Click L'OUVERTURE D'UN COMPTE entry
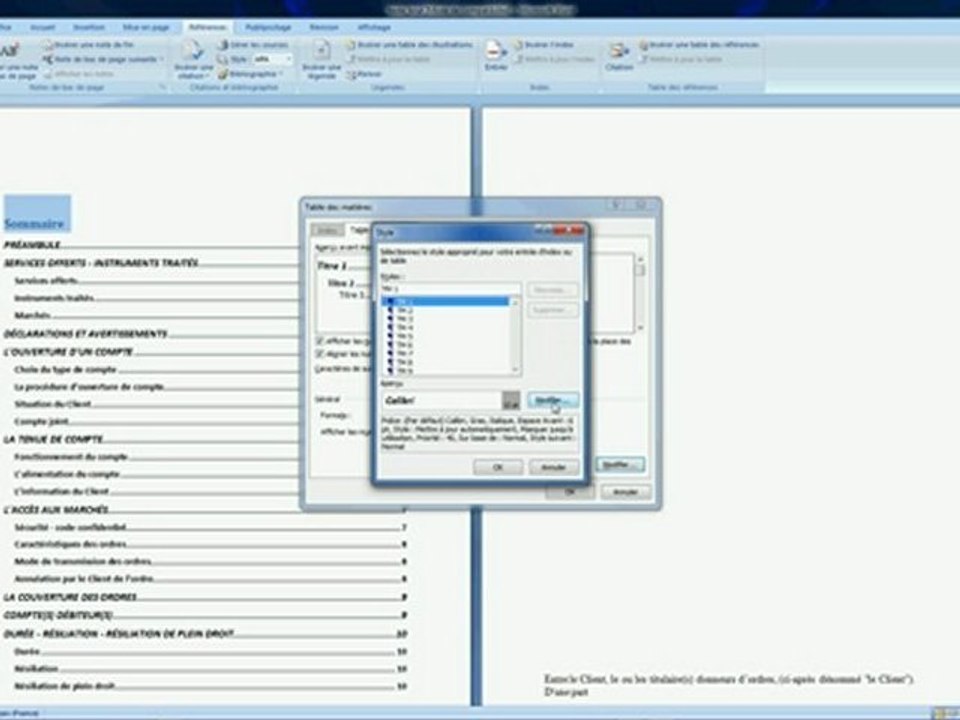Screen dimensions: 960x720 click(x=68, y=352)
